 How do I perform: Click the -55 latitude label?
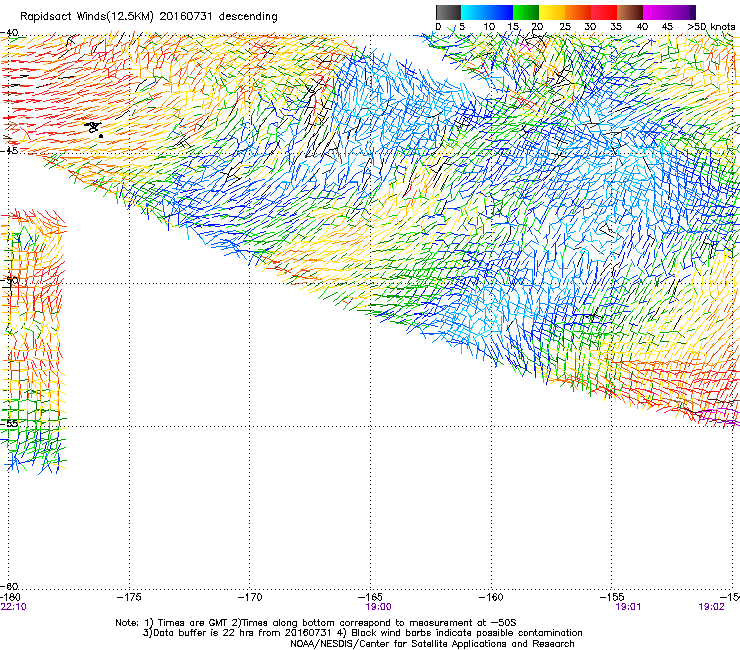click(x=9, y=423)
